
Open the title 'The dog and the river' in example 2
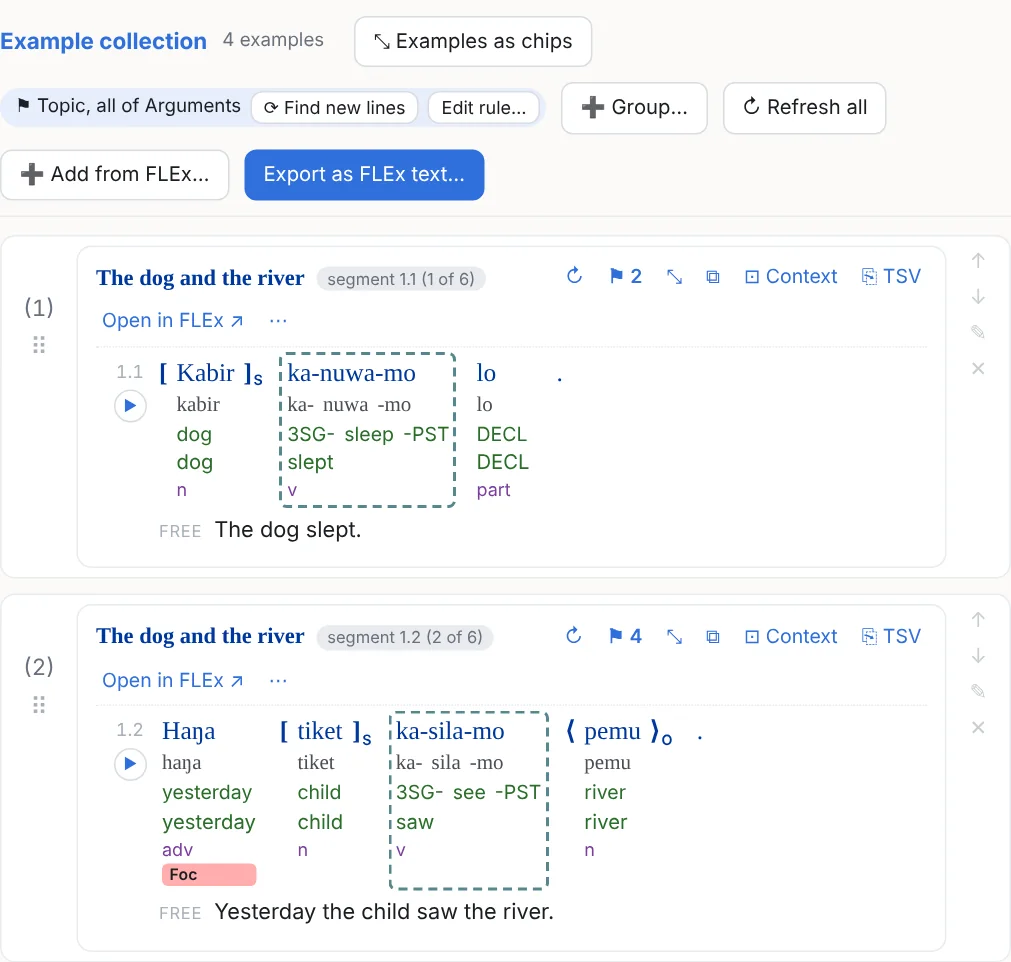click(x=200, y=636)
